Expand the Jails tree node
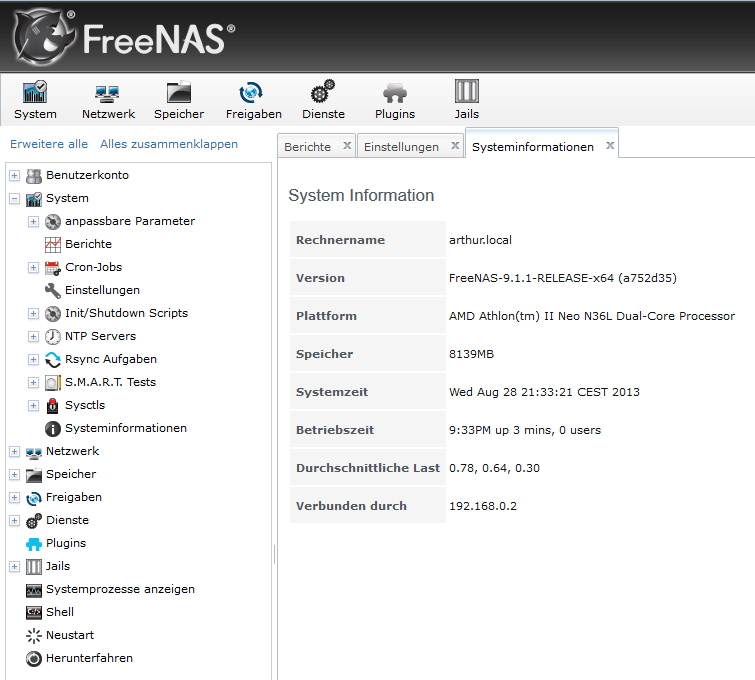The image size is (755, 680). (14, 566)
